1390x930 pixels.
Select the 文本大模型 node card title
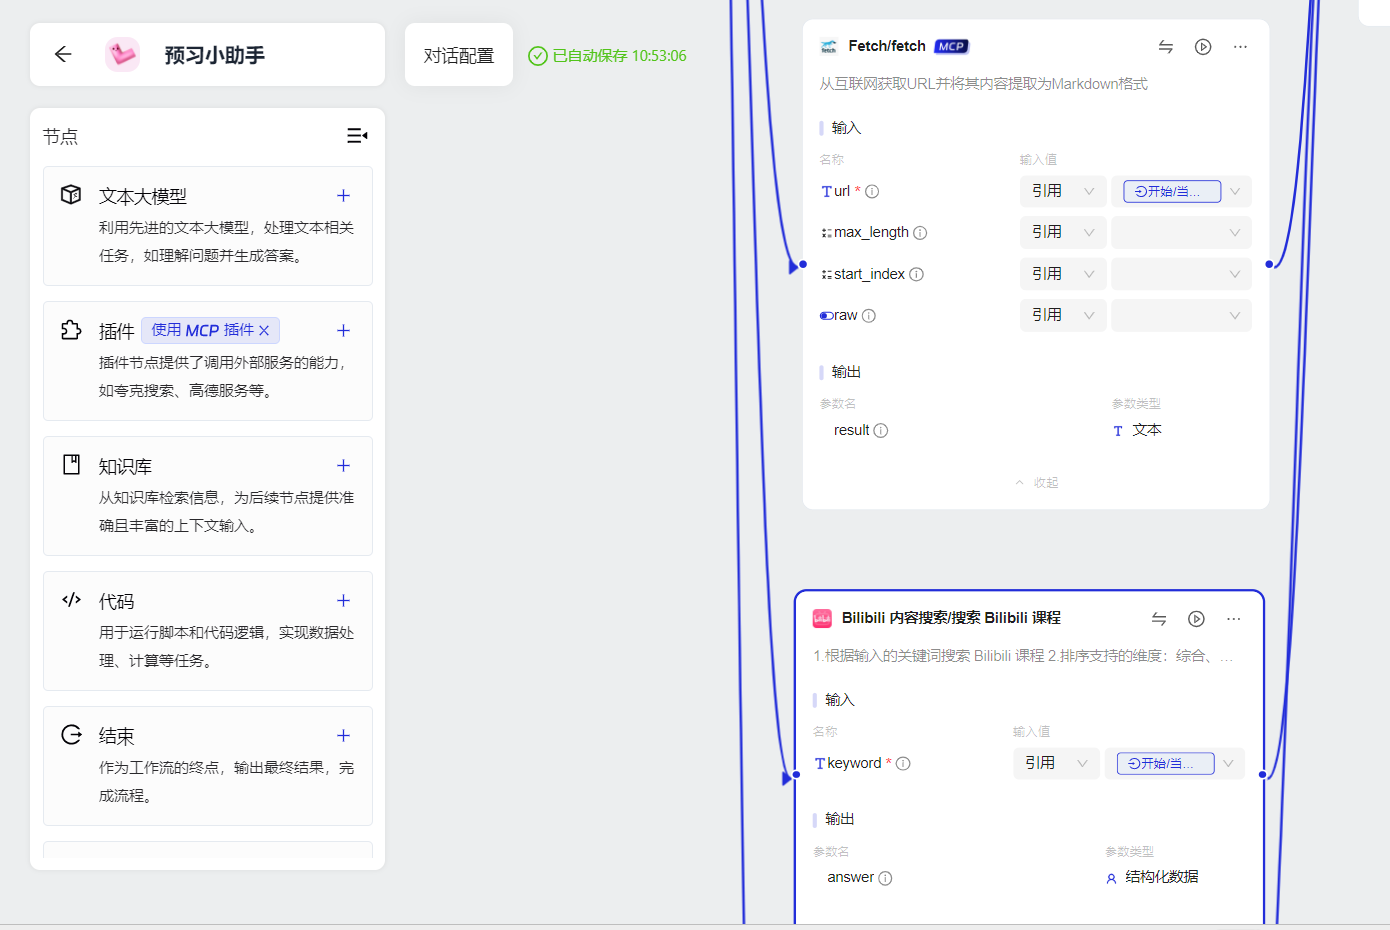point(142,197)
